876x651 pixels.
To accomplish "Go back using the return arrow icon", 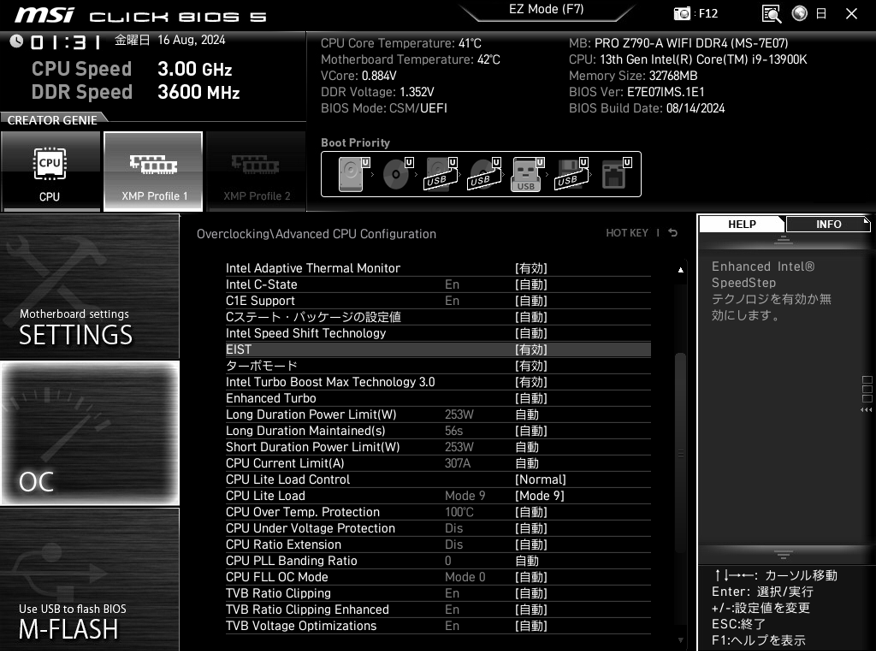I will pos(673,233).
